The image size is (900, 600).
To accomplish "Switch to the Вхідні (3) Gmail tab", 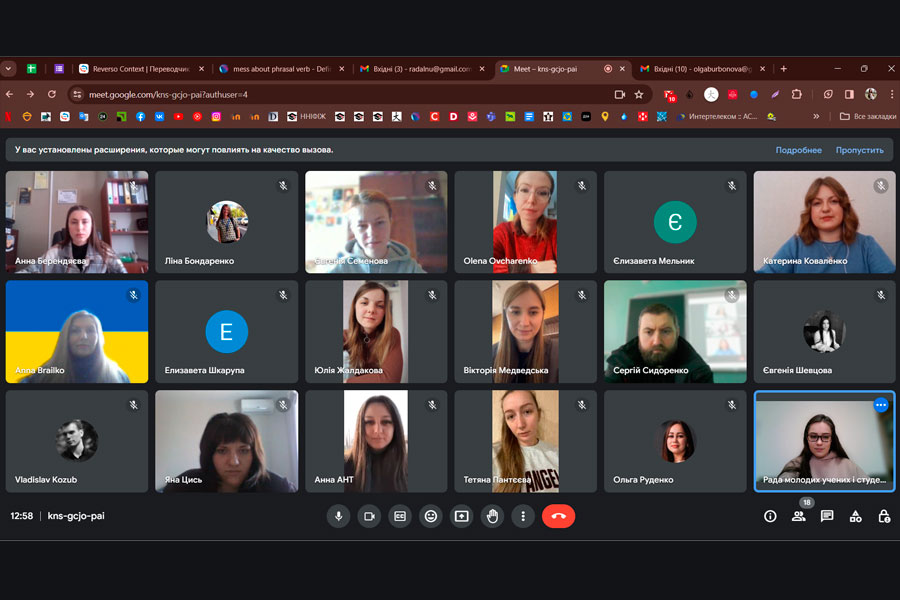I will click(422, 69).
